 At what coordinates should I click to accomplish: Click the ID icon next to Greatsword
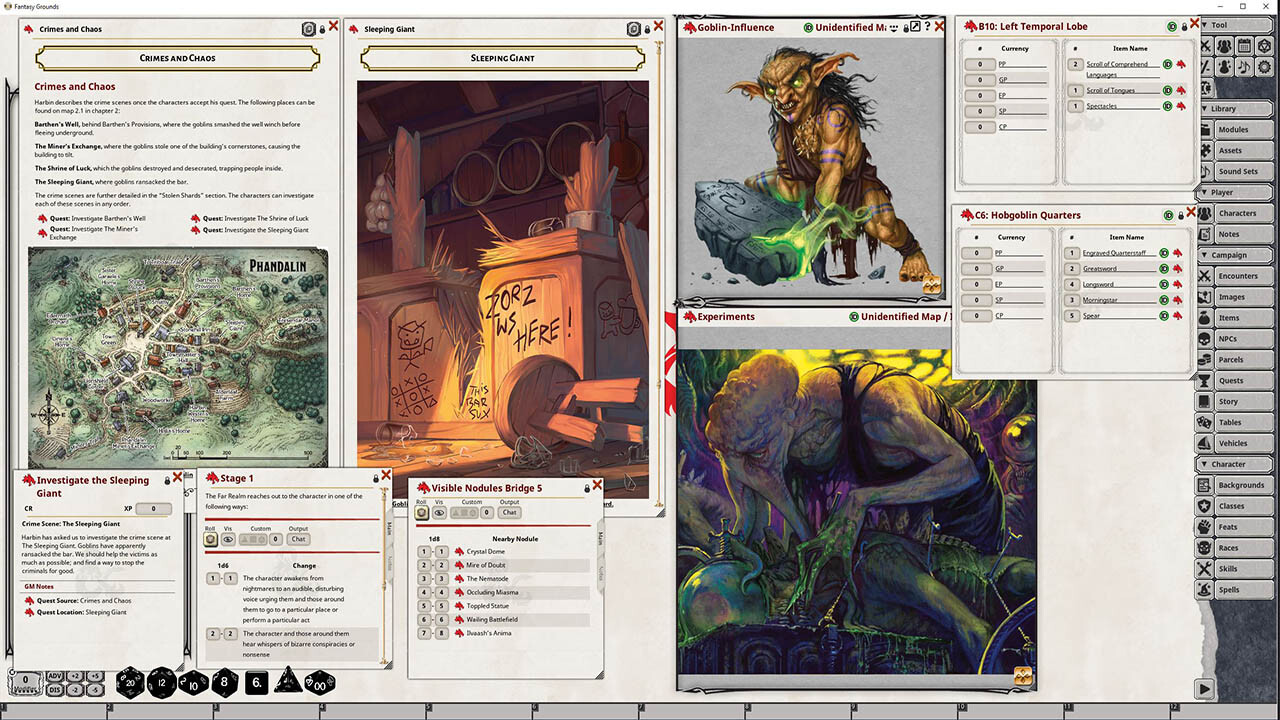point(1164,269)
